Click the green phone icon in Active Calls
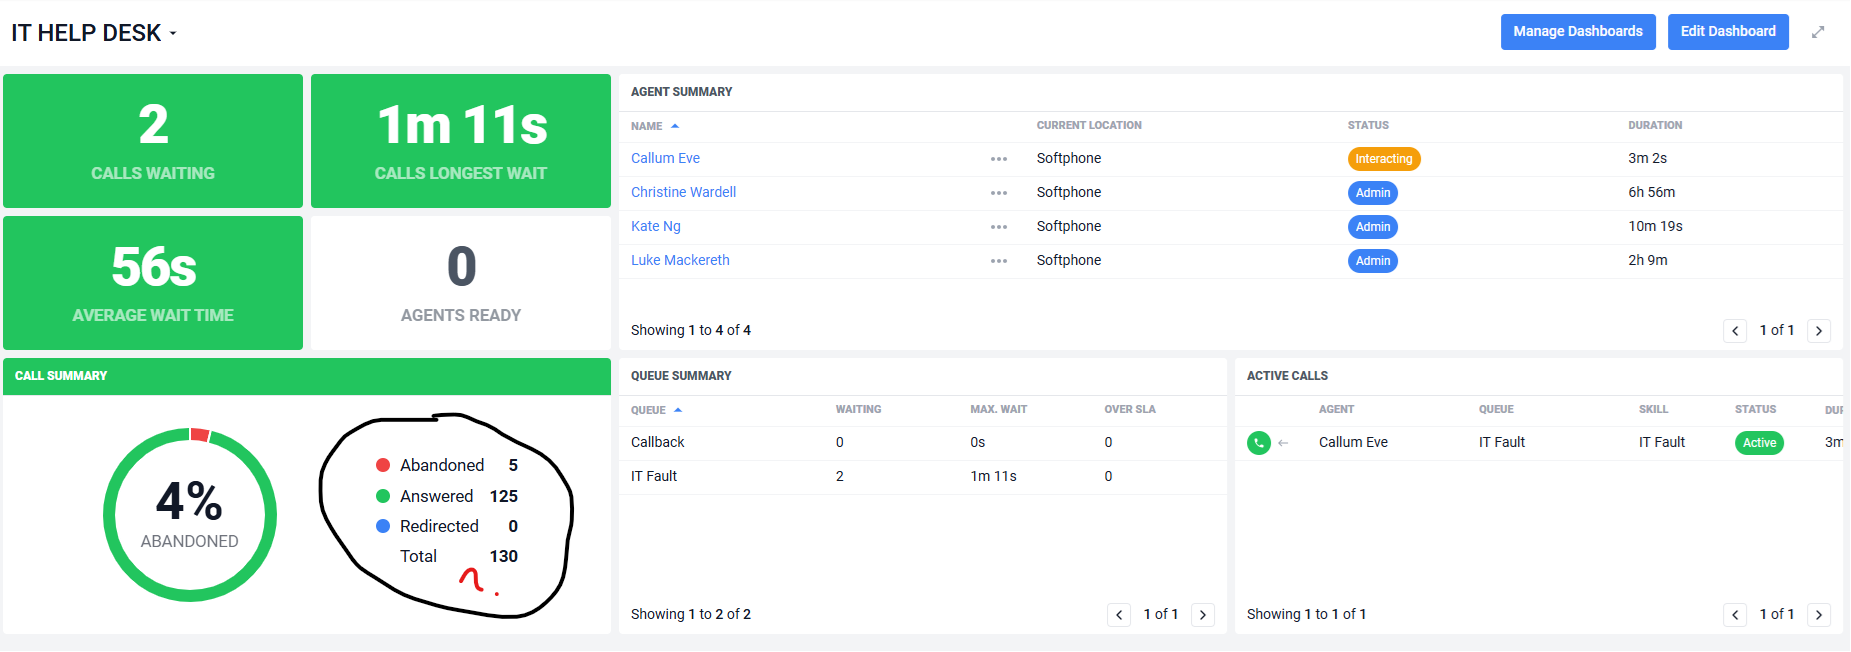Viewport: 1851px width, 652px height. (x=1259, y=443)
